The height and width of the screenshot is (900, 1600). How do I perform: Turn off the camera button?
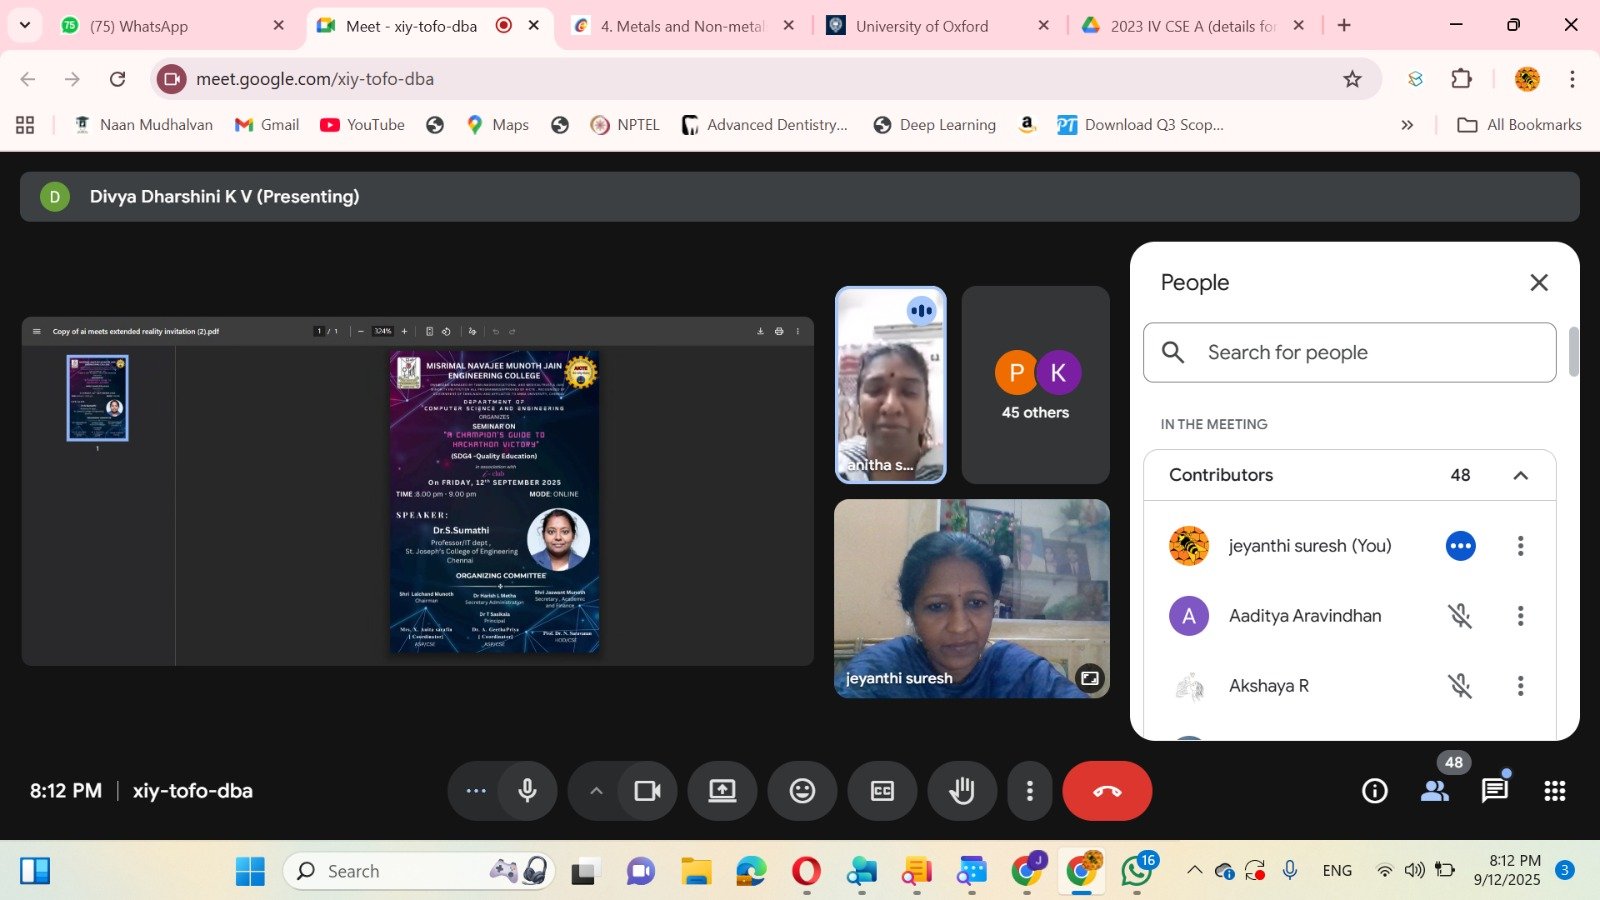(x=648, y=791)
